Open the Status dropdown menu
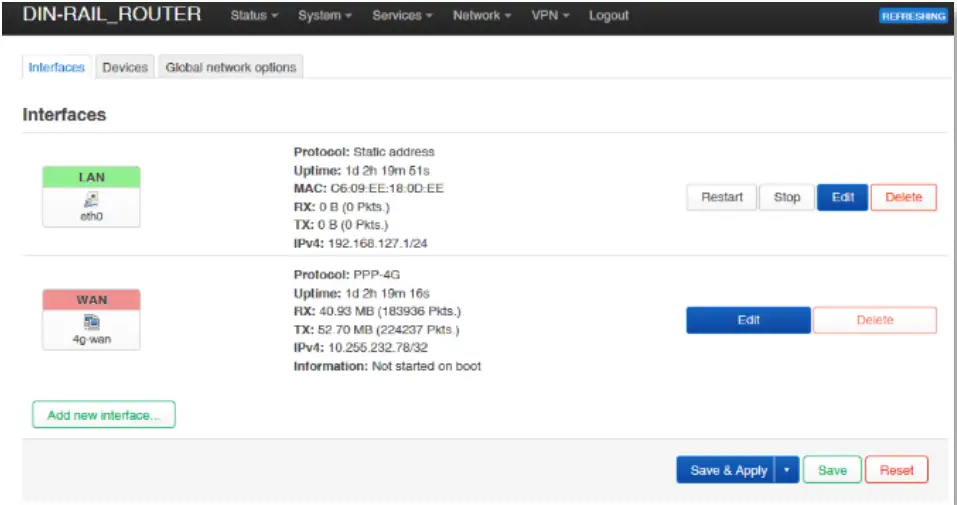 point(254,16)
